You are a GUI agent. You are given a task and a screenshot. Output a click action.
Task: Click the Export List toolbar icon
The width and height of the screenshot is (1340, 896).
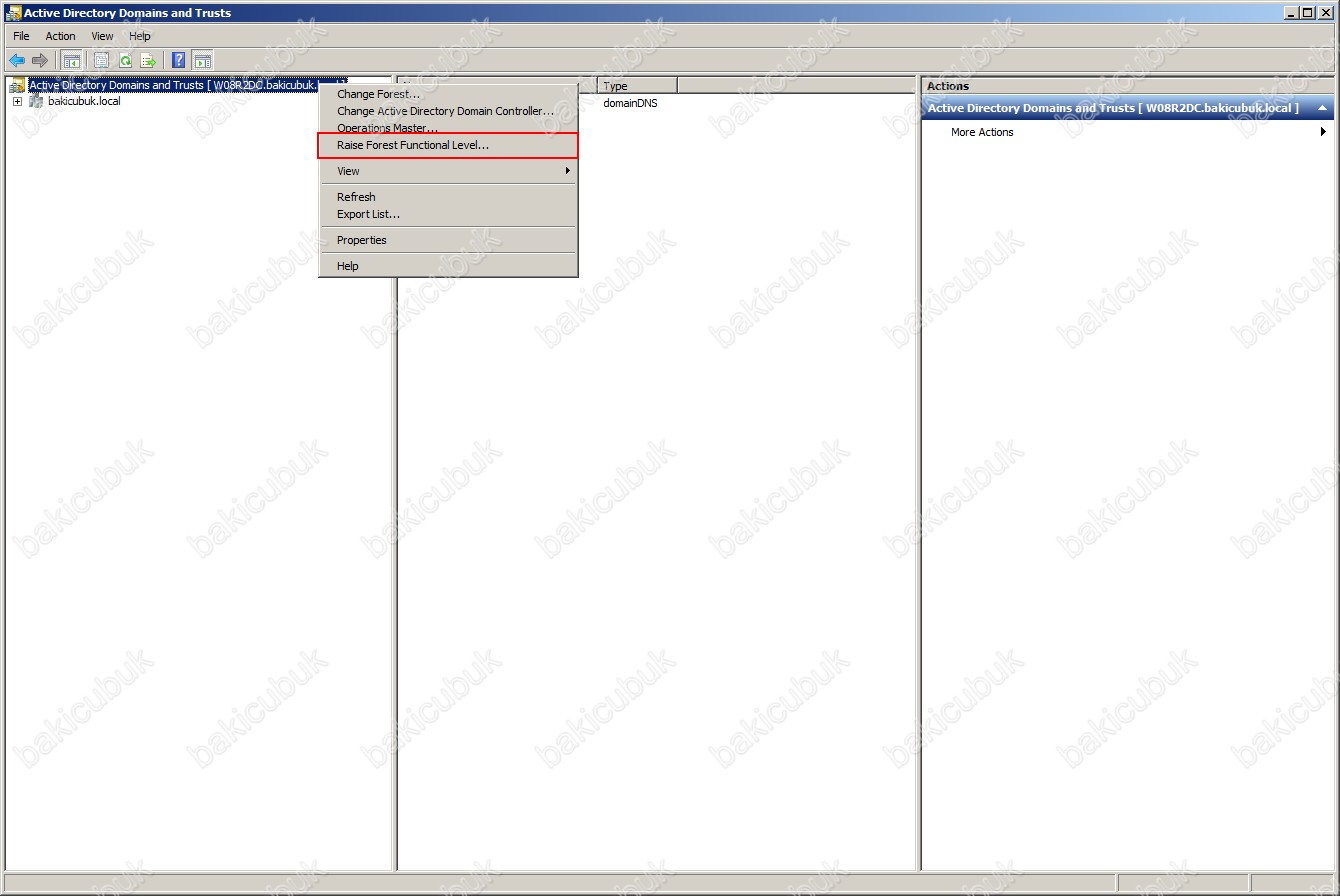[148, 60]
